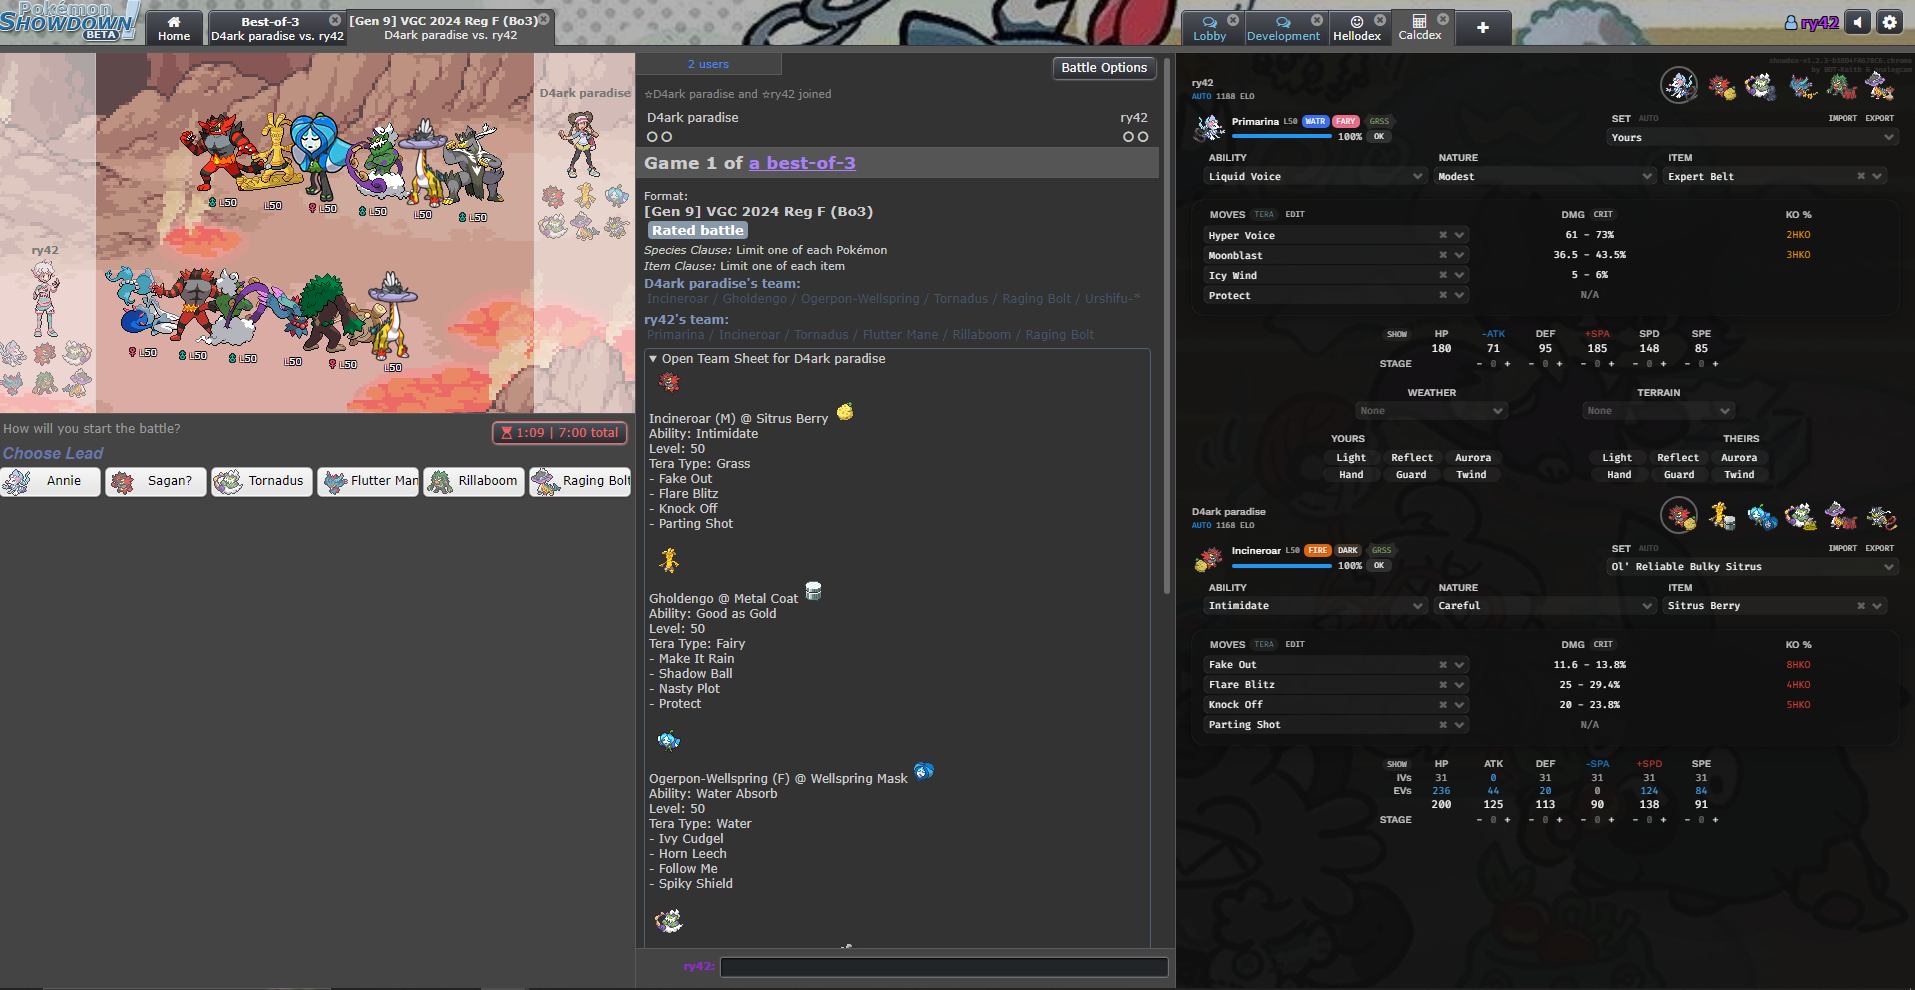Switch to the Best-of-3 tab
This screenshot has width=1915, height=990.
point(277,28)
